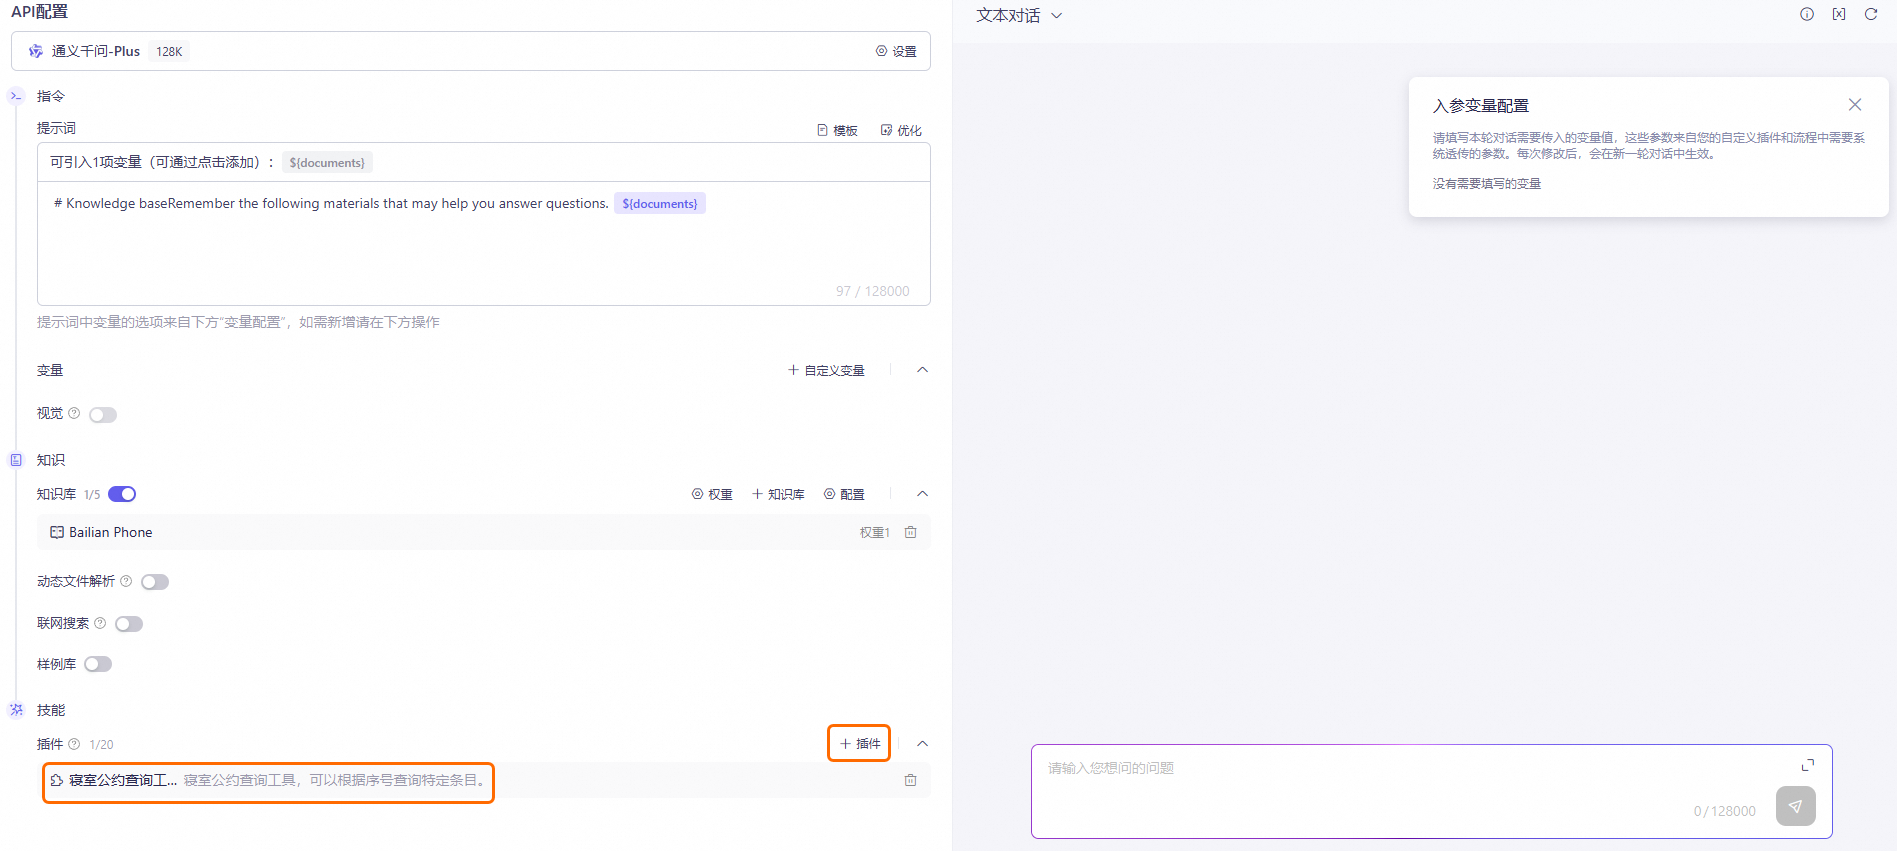This screenshot has height=851, width=1897.
Task: Add a knowledge base with + 知识库
Action: click(x=778, y=494)
